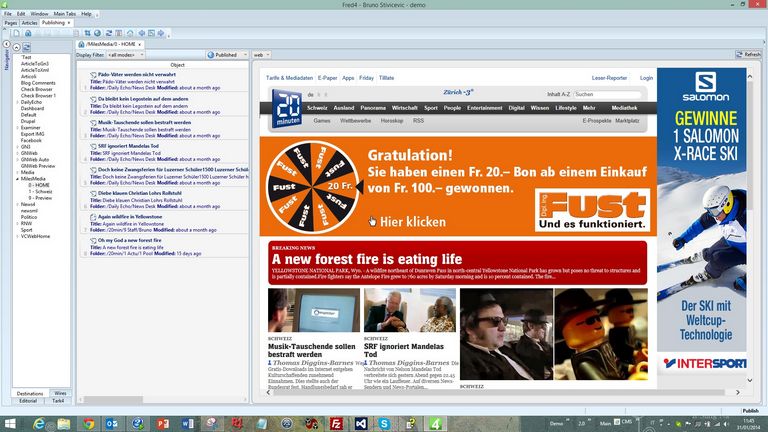768x432 pixels.
Task: Expand the Media tree node
Action: coord(17,172)
